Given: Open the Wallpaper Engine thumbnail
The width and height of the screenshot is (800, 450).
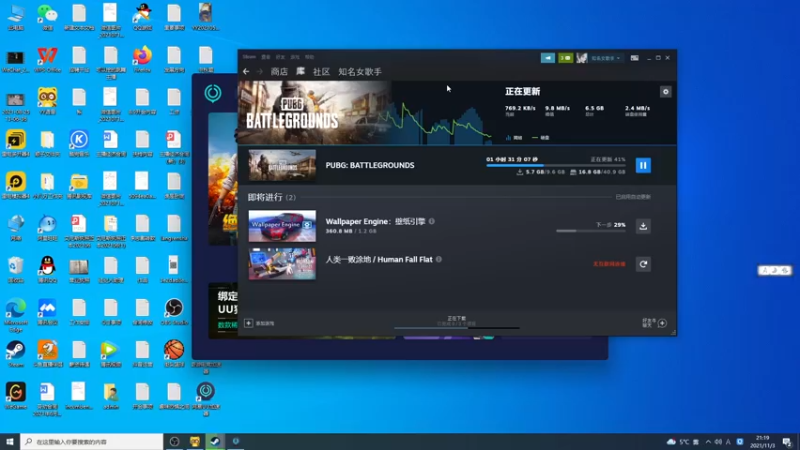Looking at the screenshot, I should tap(282, 226).
